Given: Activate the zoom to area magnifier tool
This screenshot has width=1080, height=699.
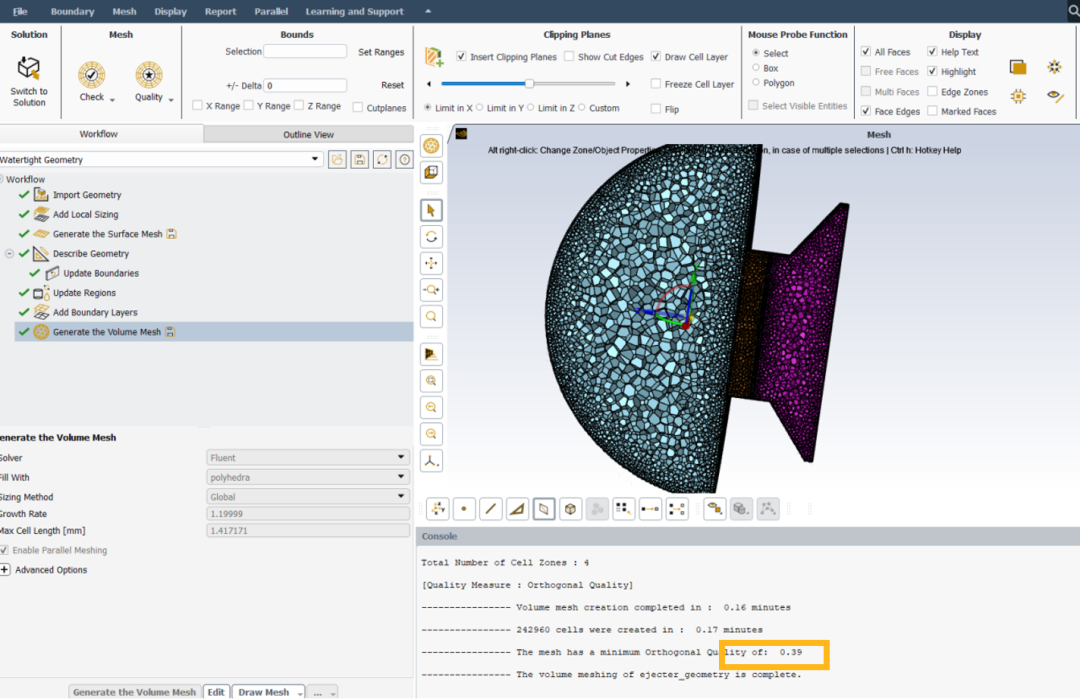Looking at the screenshot, I should click(431, 317).
